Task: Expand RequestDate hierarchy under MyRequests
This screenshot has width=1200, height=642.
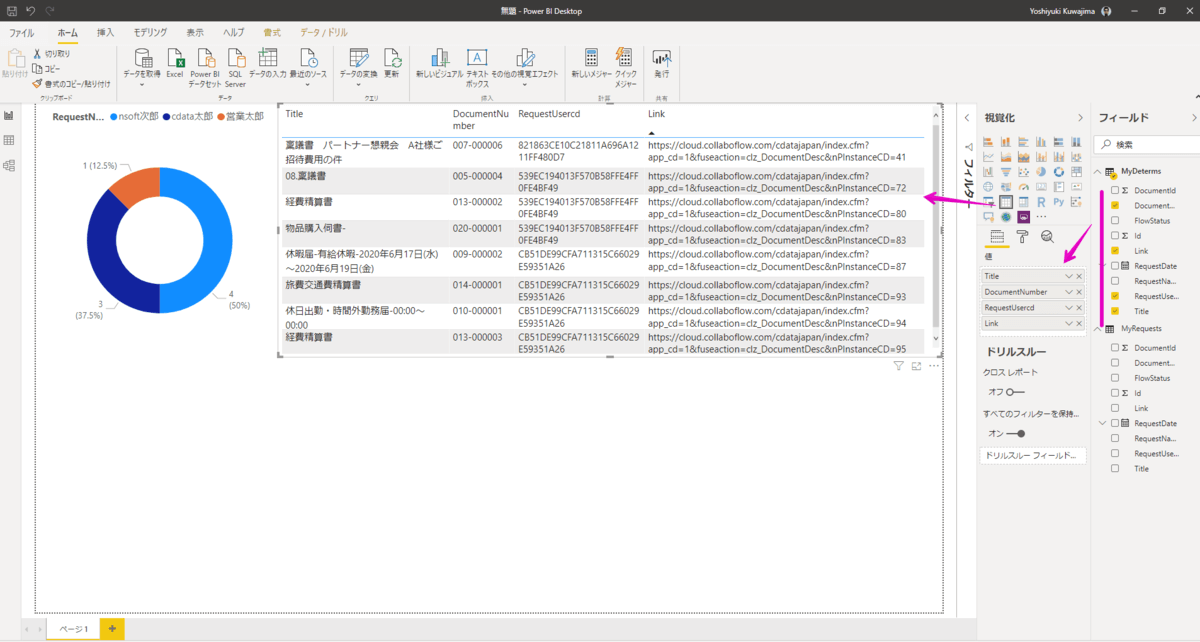Action: (1102, 423)
